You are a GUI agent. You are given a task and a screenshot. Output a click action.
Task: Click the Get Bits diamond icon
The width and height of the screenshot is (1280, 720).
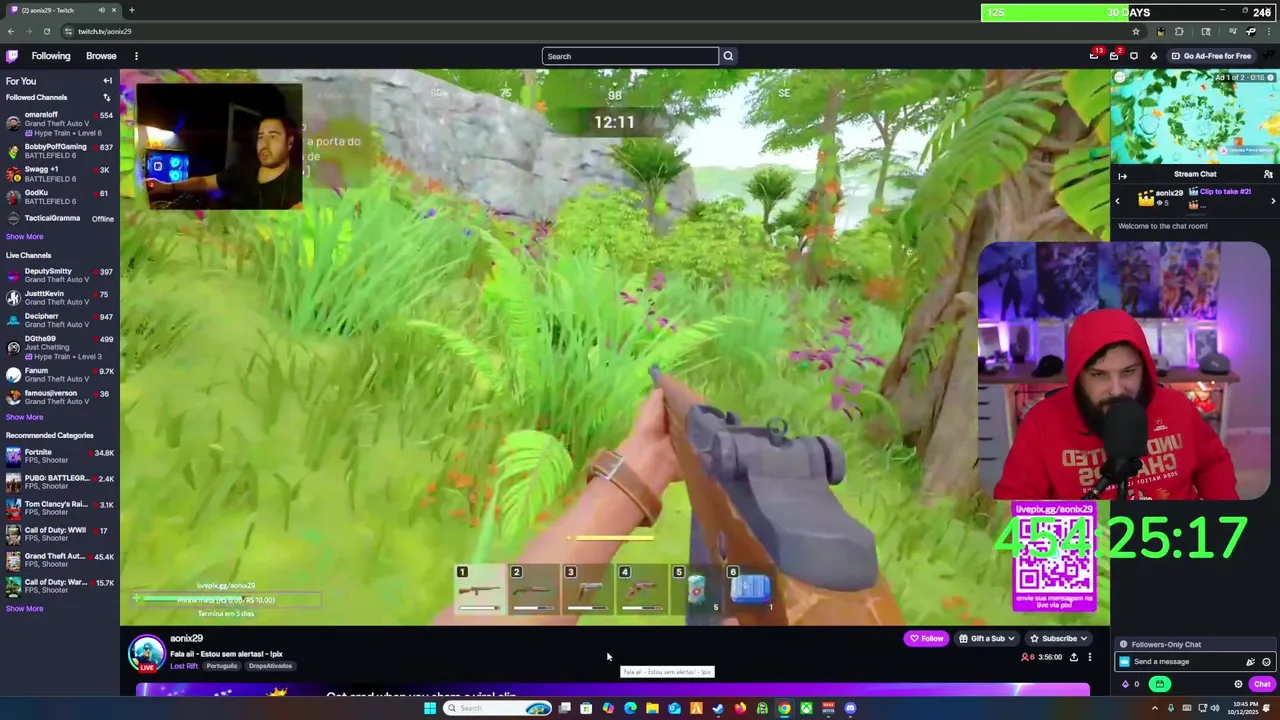click(1154, 56)
